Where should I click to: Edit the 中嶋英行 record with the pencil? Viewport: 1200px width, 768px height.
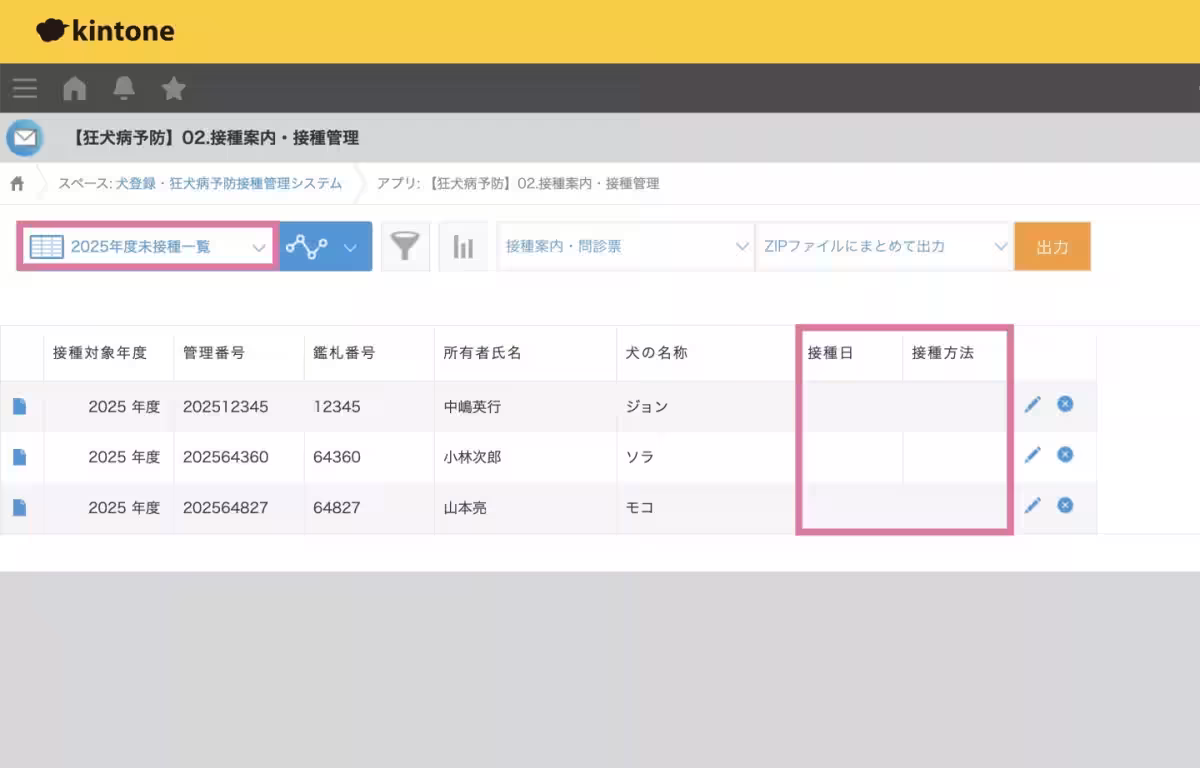coord(1033,404)
